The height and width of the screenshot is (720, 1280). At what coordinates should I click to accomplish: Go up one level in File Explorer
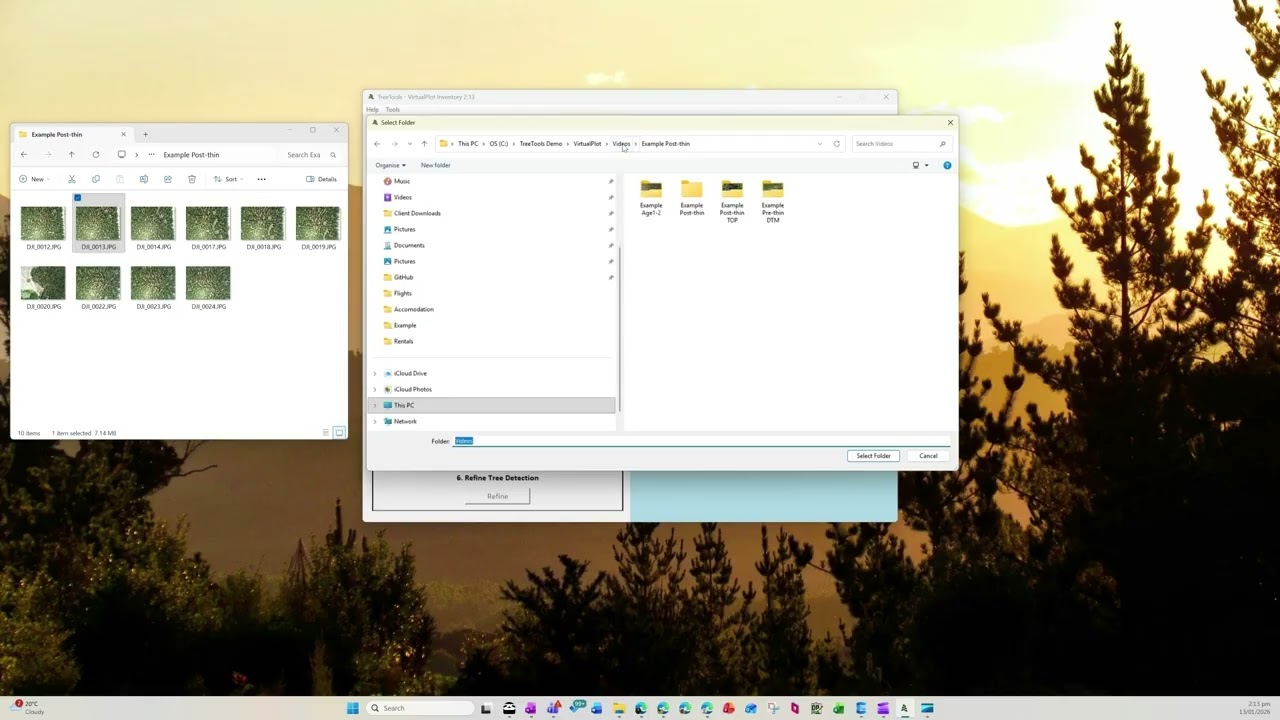pos(72,155)
